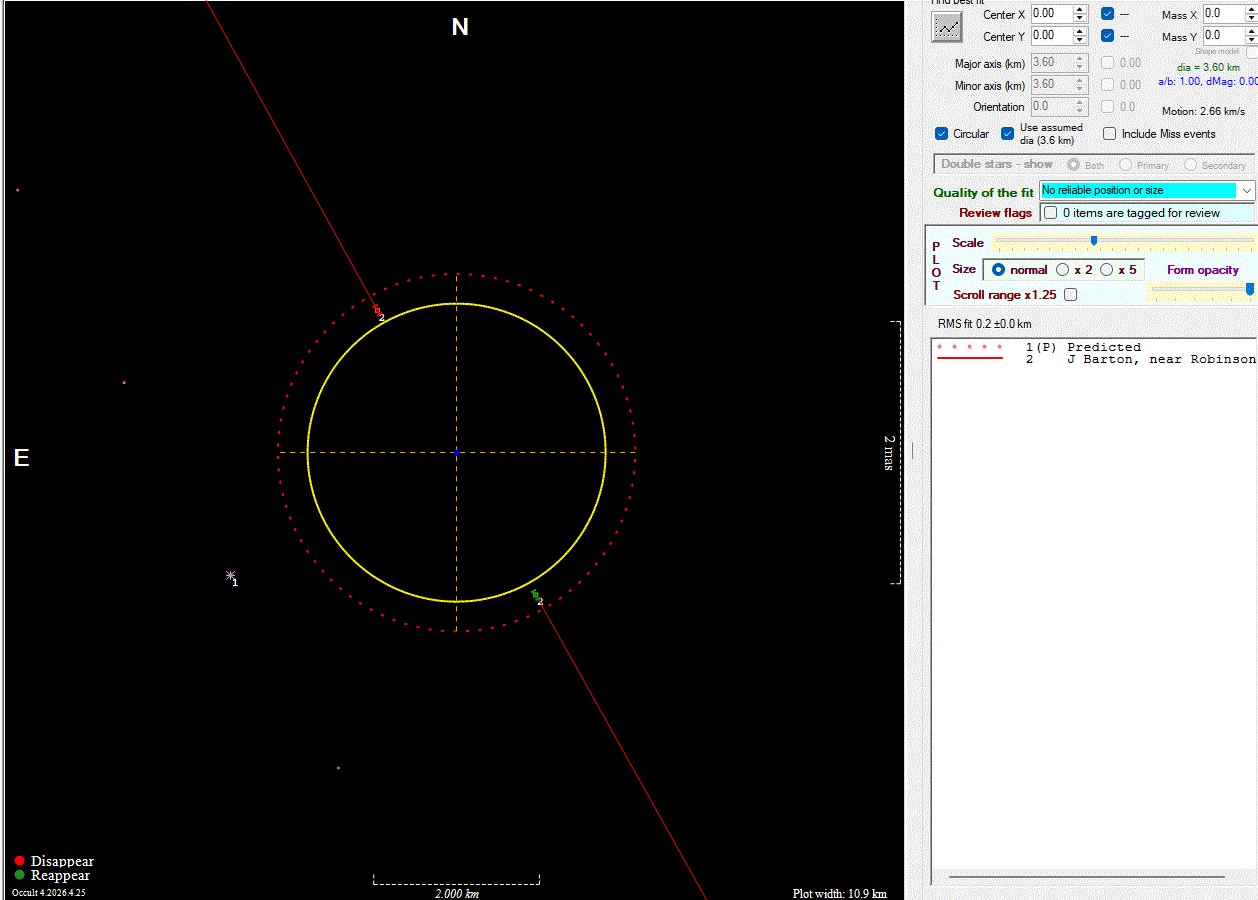The width and height of the screenshot is (1258, 900).
Task: Uncheck the checkbox beside Center X
Action: click(x=1108, y=14)
